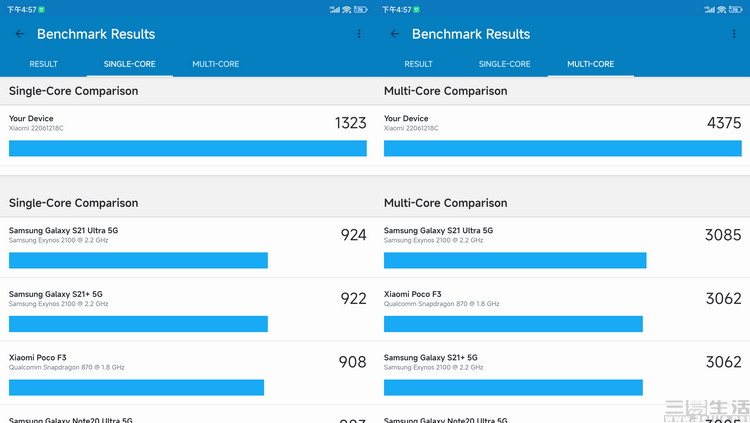This screenshot has width=750, height=423.
Task: Tap score 3062 for Galaxy S21+ 5G
Action: pyautogui.click(x=724, y=362)
